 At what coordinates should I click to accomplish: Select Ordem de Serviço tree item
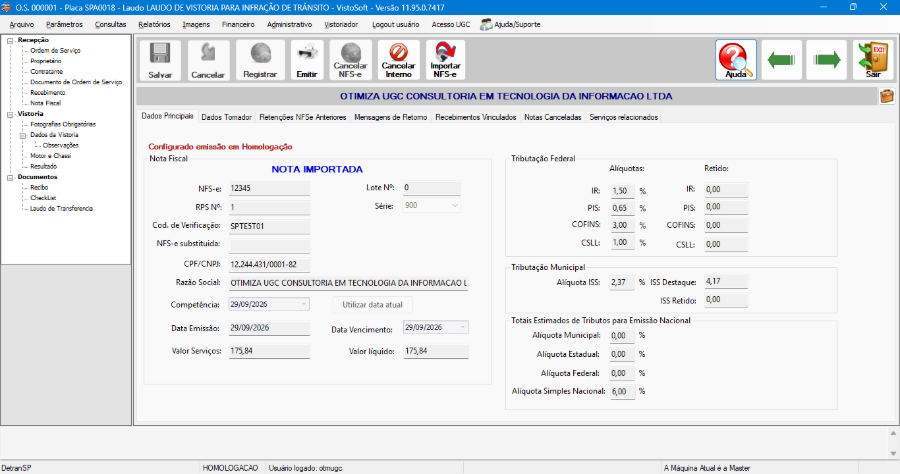(55, 50)
